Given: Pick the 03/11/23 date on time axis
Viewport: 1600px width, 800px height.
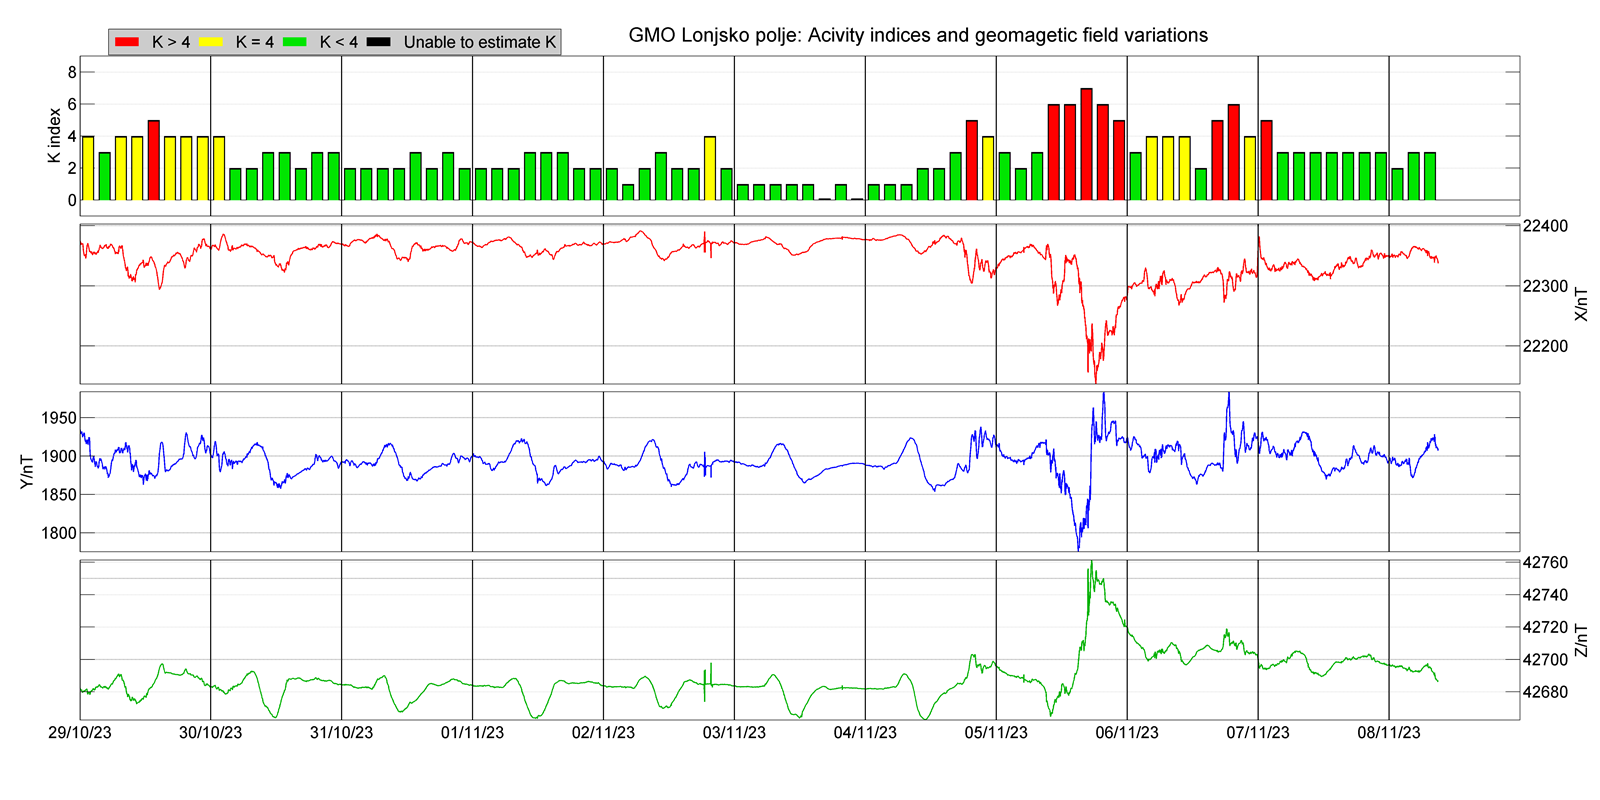Looking at the screenshot, I should pyautogui.click(x=734, y=733).
